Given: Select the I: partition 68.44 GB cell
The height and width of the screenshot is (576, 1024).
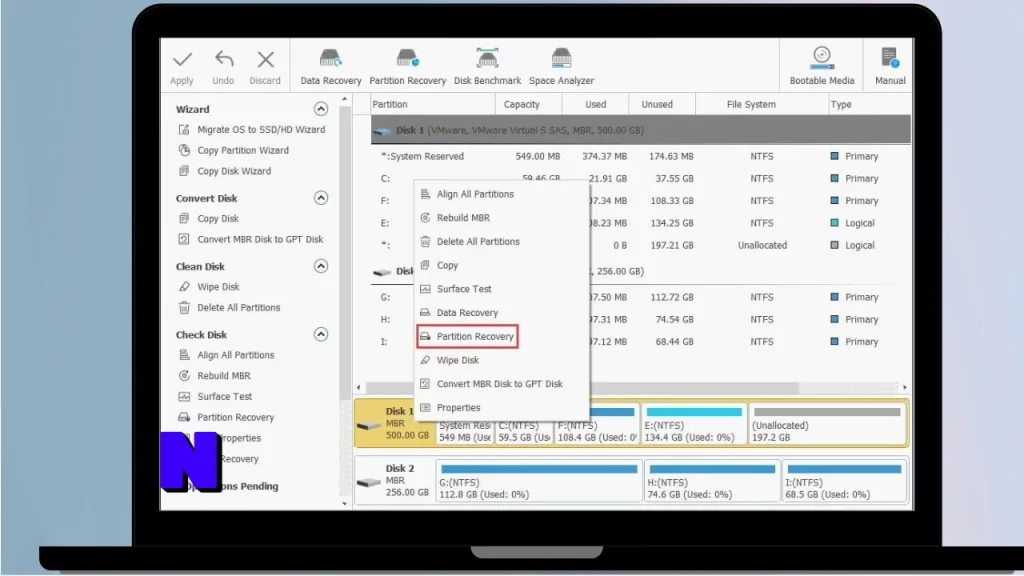Looking at the screenshot, I should point(671,342).
